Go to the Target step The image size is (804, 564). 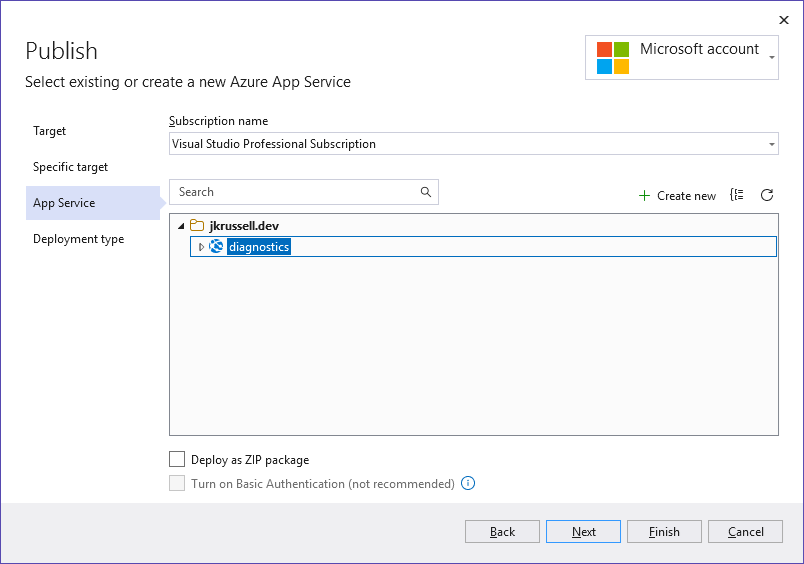point(49,131)
